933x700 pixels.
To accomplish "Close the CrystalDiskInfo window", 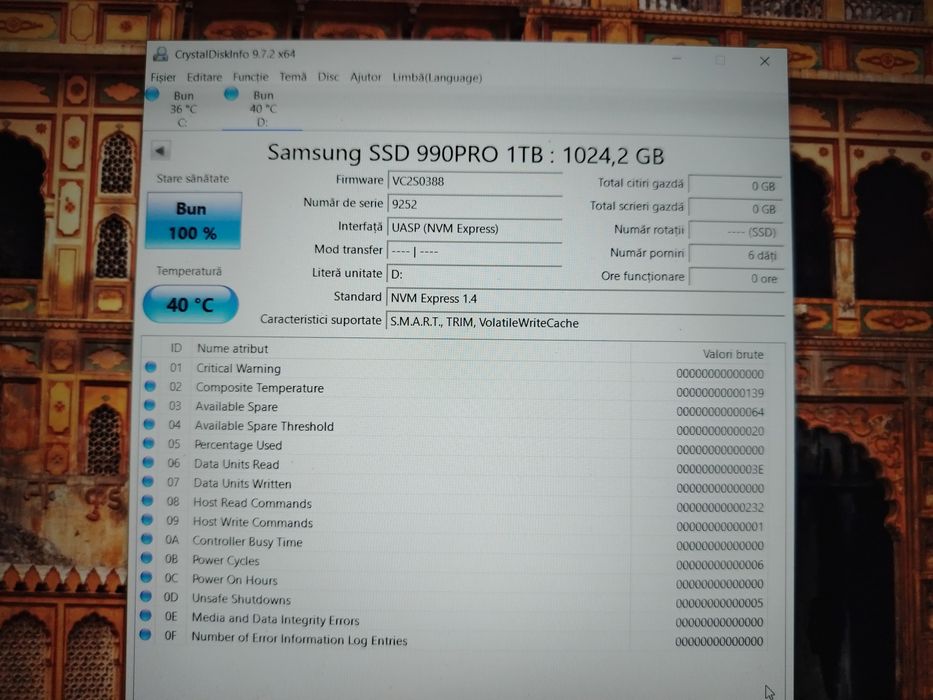I will (765, 61).
